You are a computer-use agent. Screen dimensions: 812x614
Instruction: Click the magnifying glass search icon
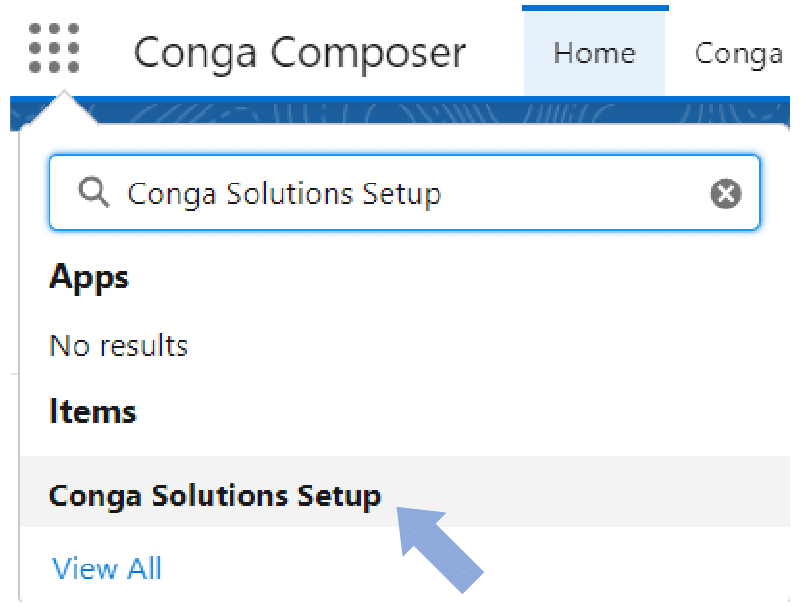tap(94, 192)
